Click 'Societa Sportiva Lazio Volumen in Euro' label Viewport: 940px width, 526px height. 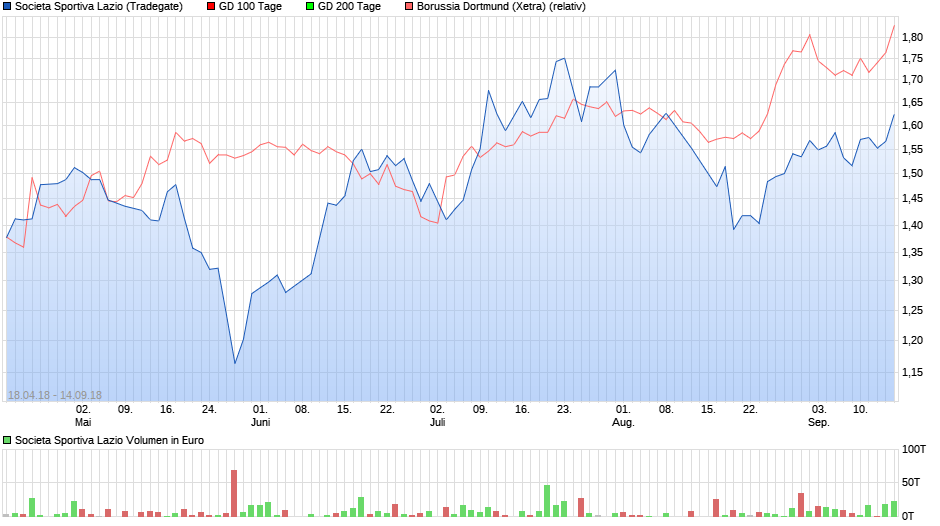pos(109,440)
